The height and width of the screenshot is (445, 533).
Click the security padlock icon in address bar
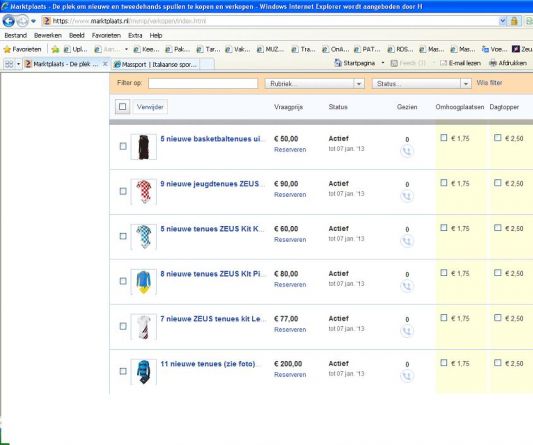[514, 21]
